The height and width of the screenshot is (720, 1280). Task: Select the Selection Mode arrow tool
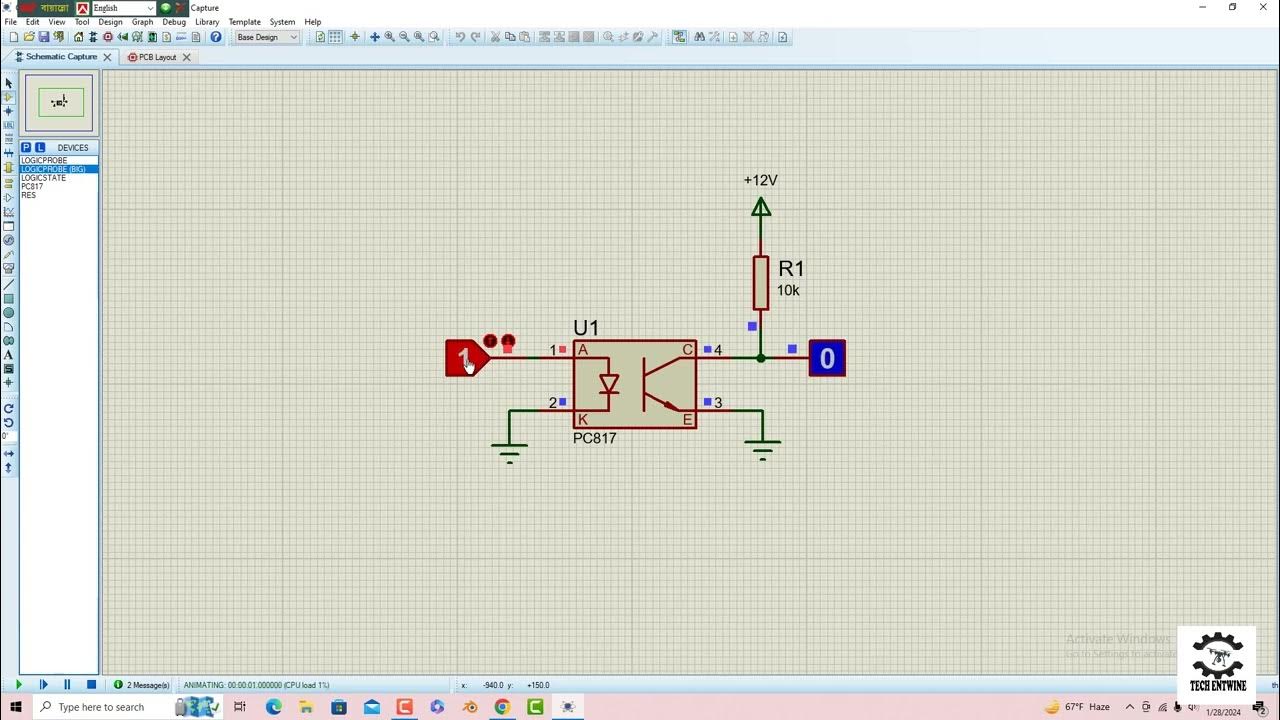pyautogui.click(x=9, y=83)
